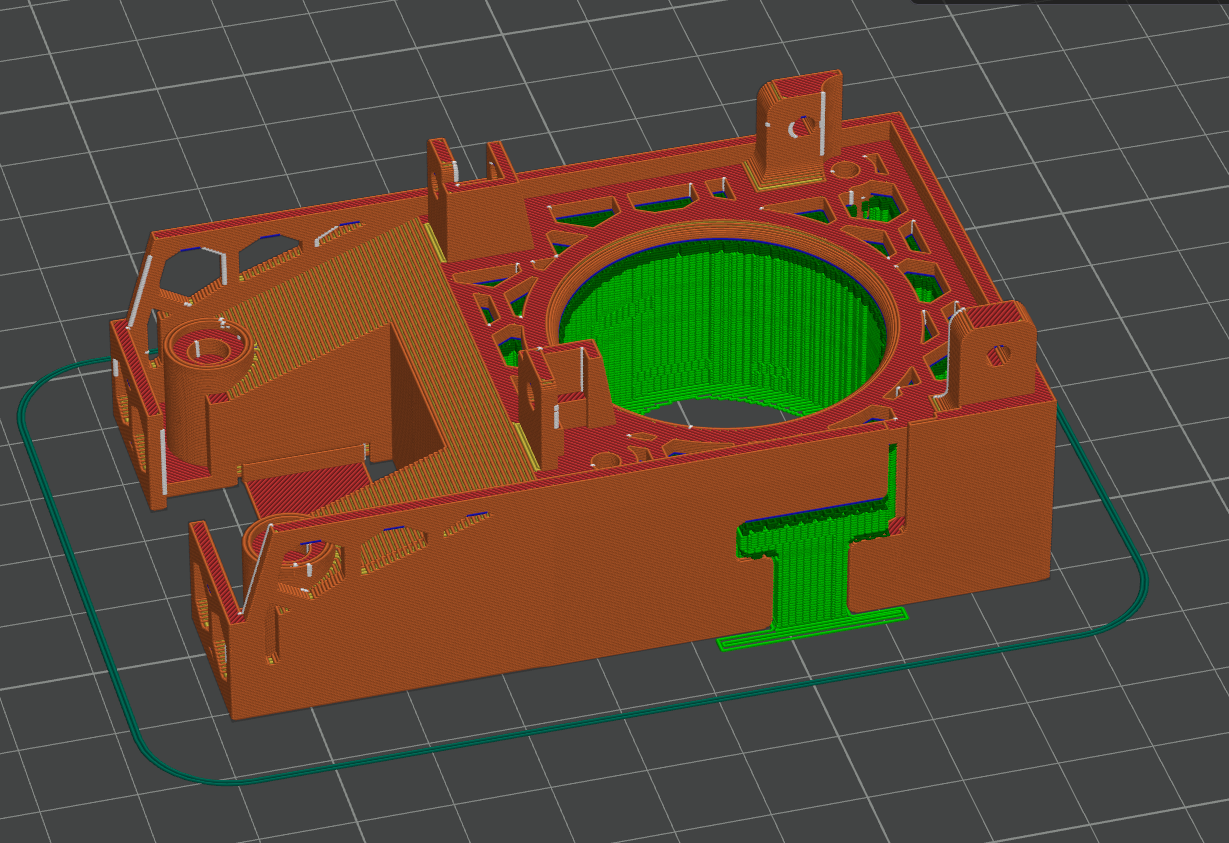Image resolution: width=1229 pixels, height=843 pixels.
Task: Click the small green support in back-right corner
Action: coord(880,208)
